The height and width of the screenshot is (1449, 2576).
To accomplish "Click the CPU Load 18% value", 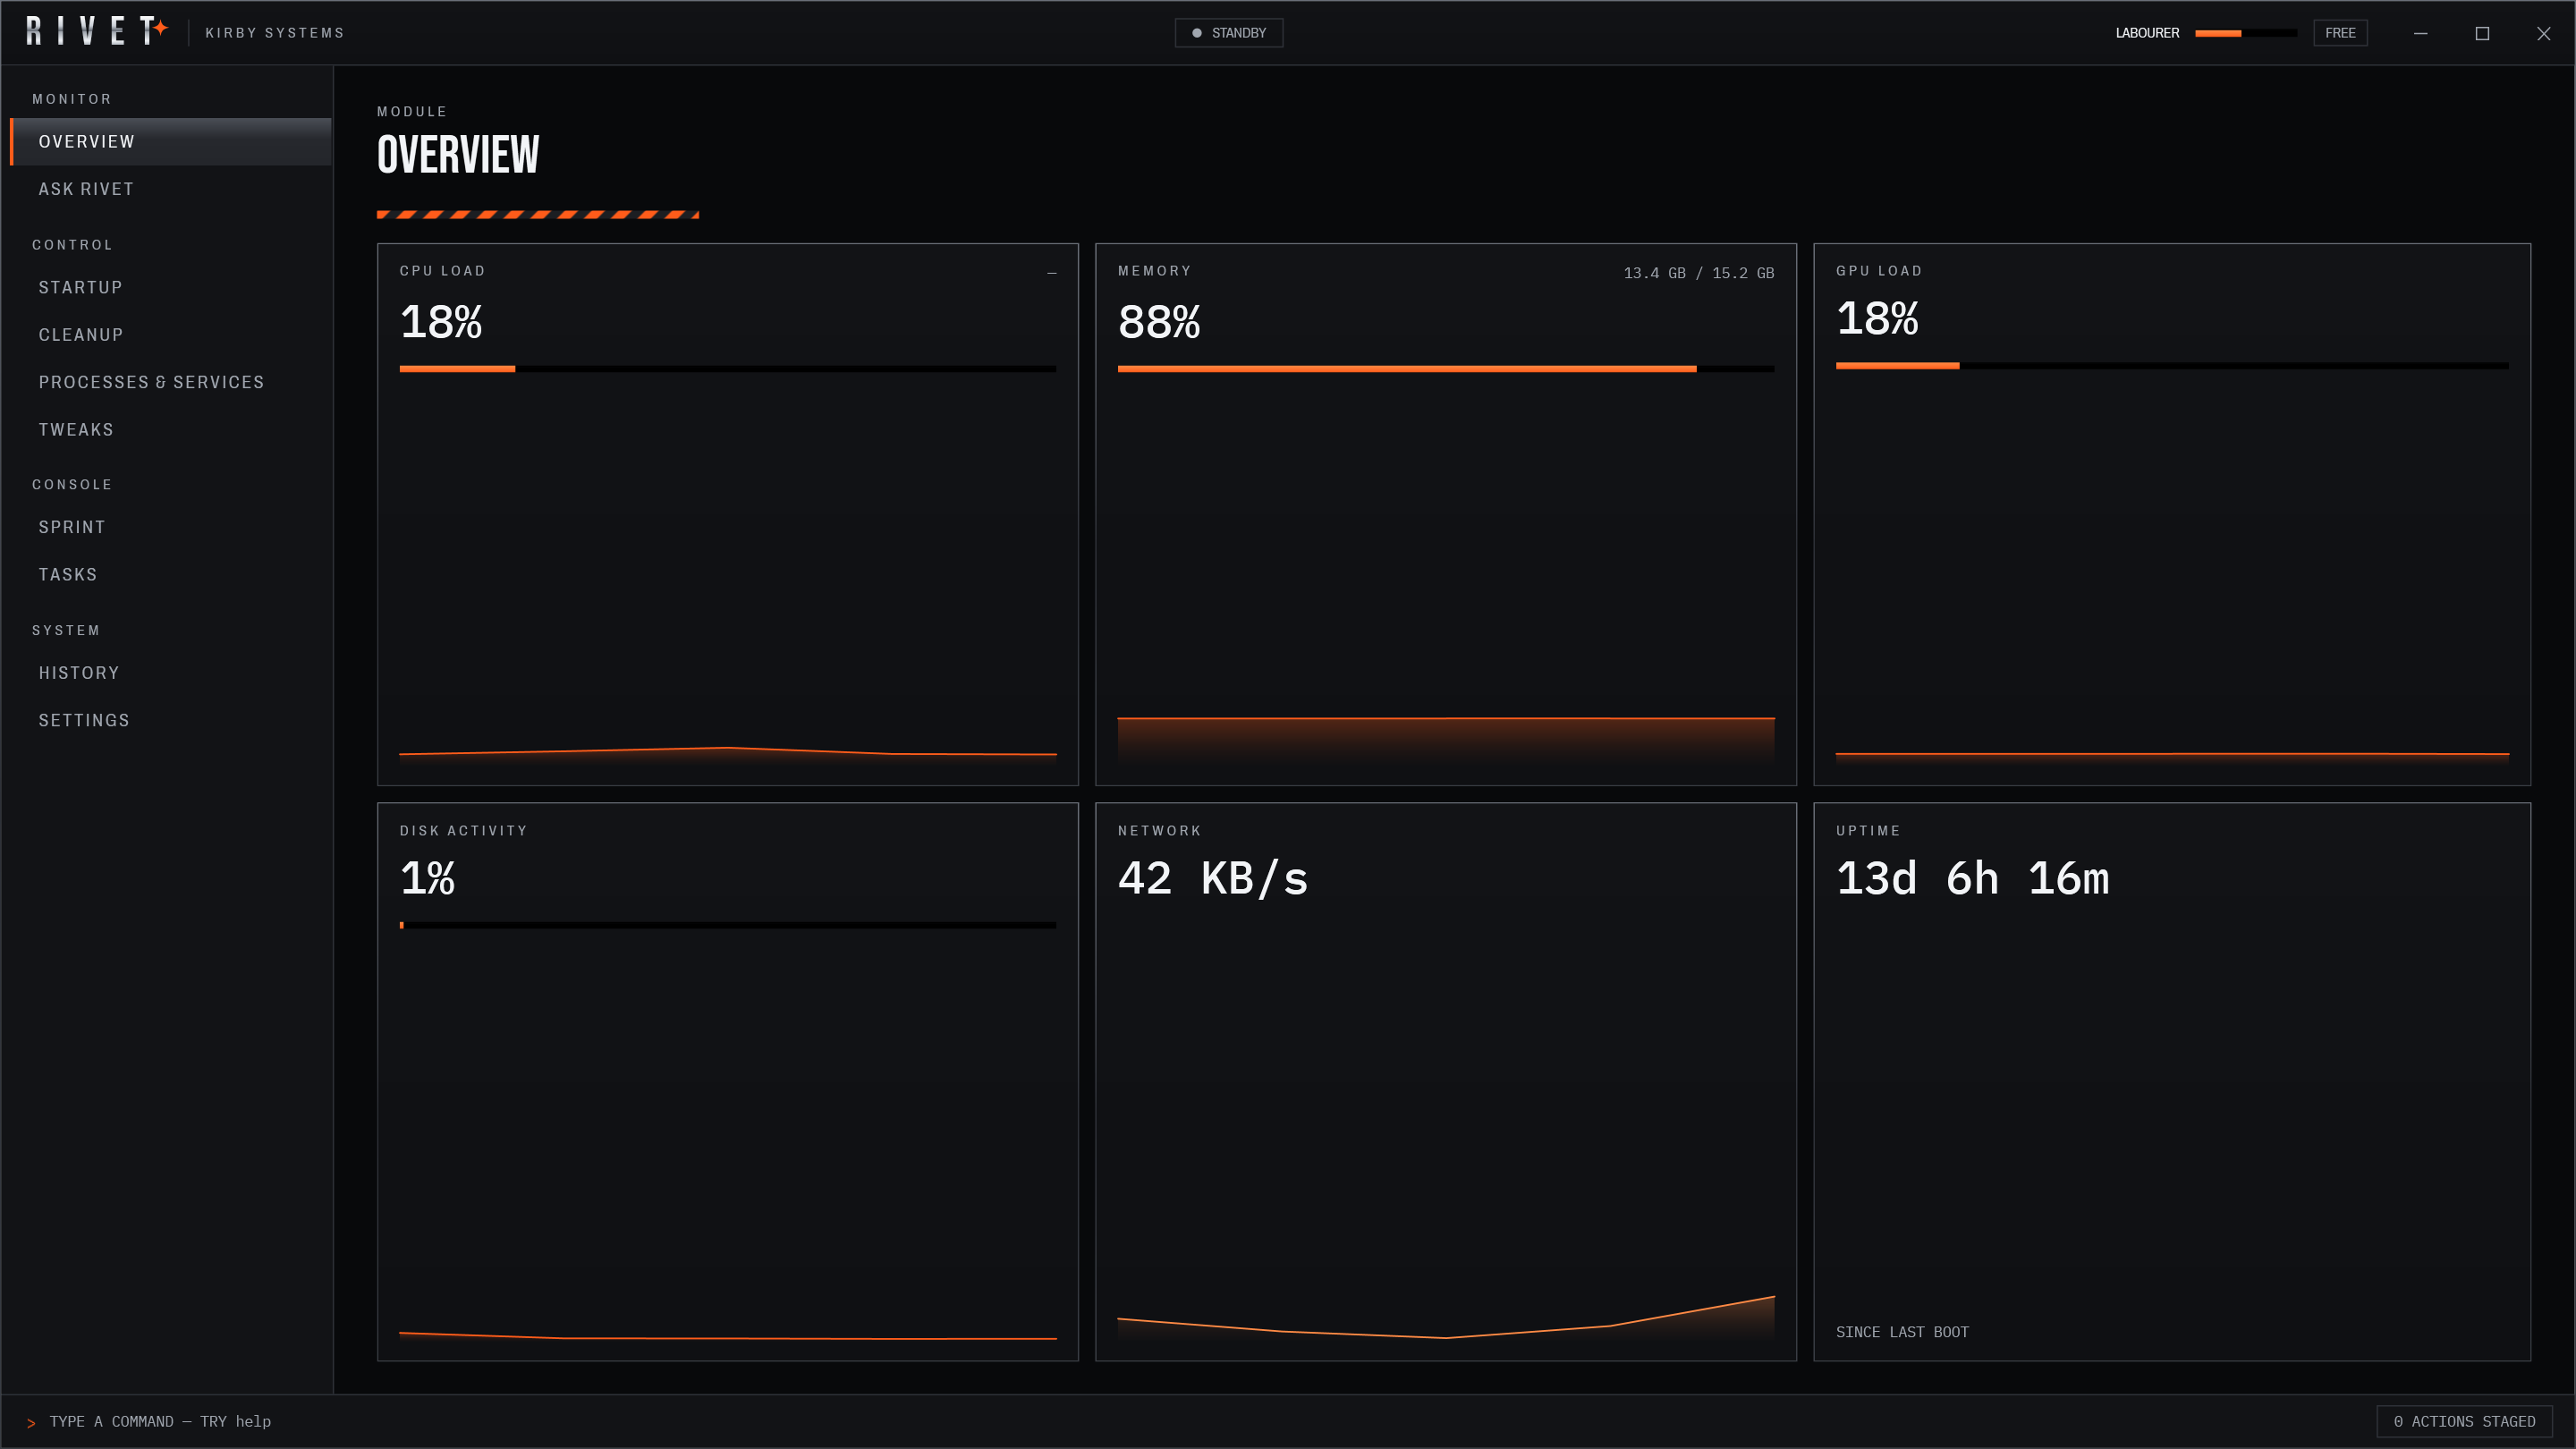I will [x=441, y=322].
